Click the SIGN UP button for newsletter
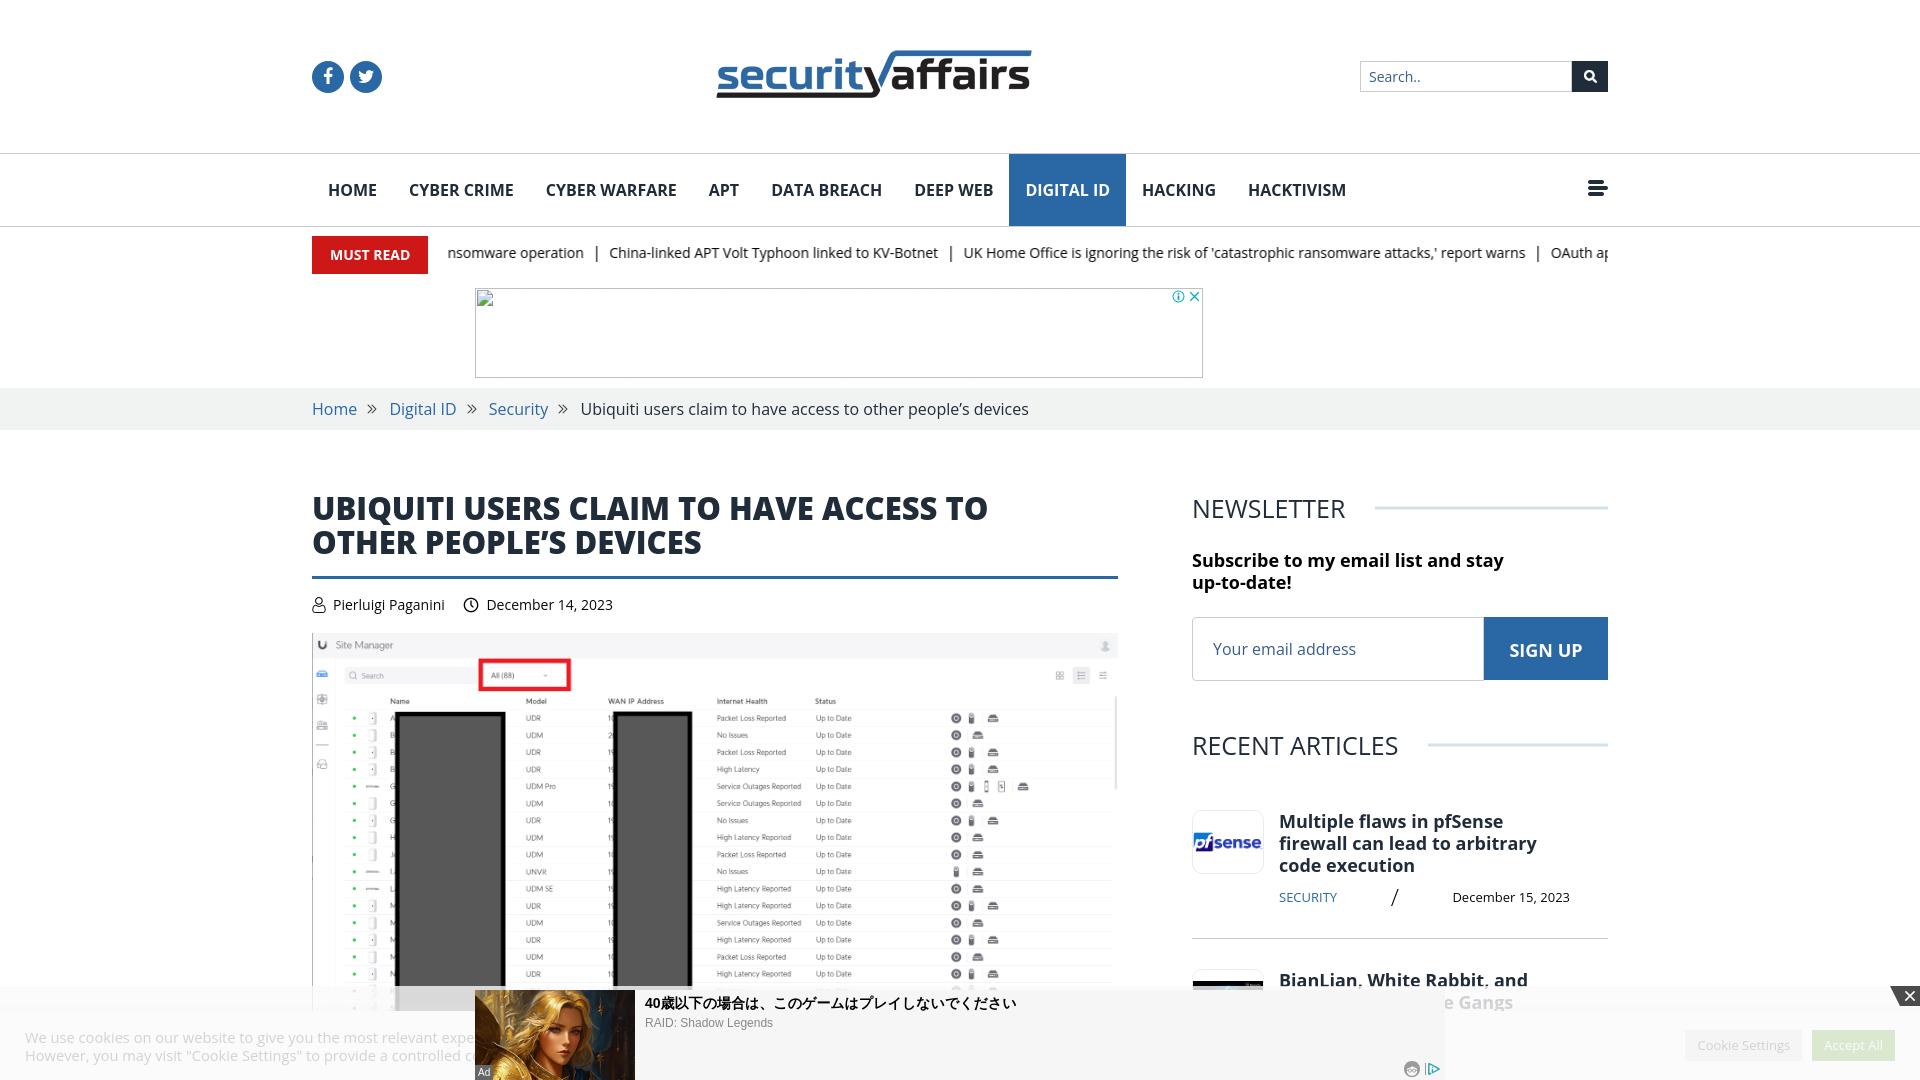 (x=1545, y=647)
